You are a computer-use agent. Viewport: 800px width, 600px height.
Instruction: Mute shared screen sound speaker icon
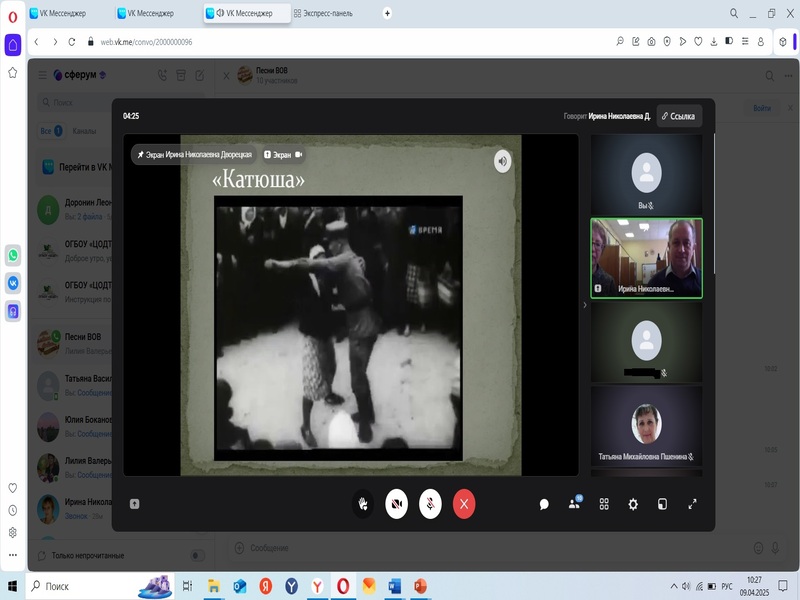click(503, 161)
